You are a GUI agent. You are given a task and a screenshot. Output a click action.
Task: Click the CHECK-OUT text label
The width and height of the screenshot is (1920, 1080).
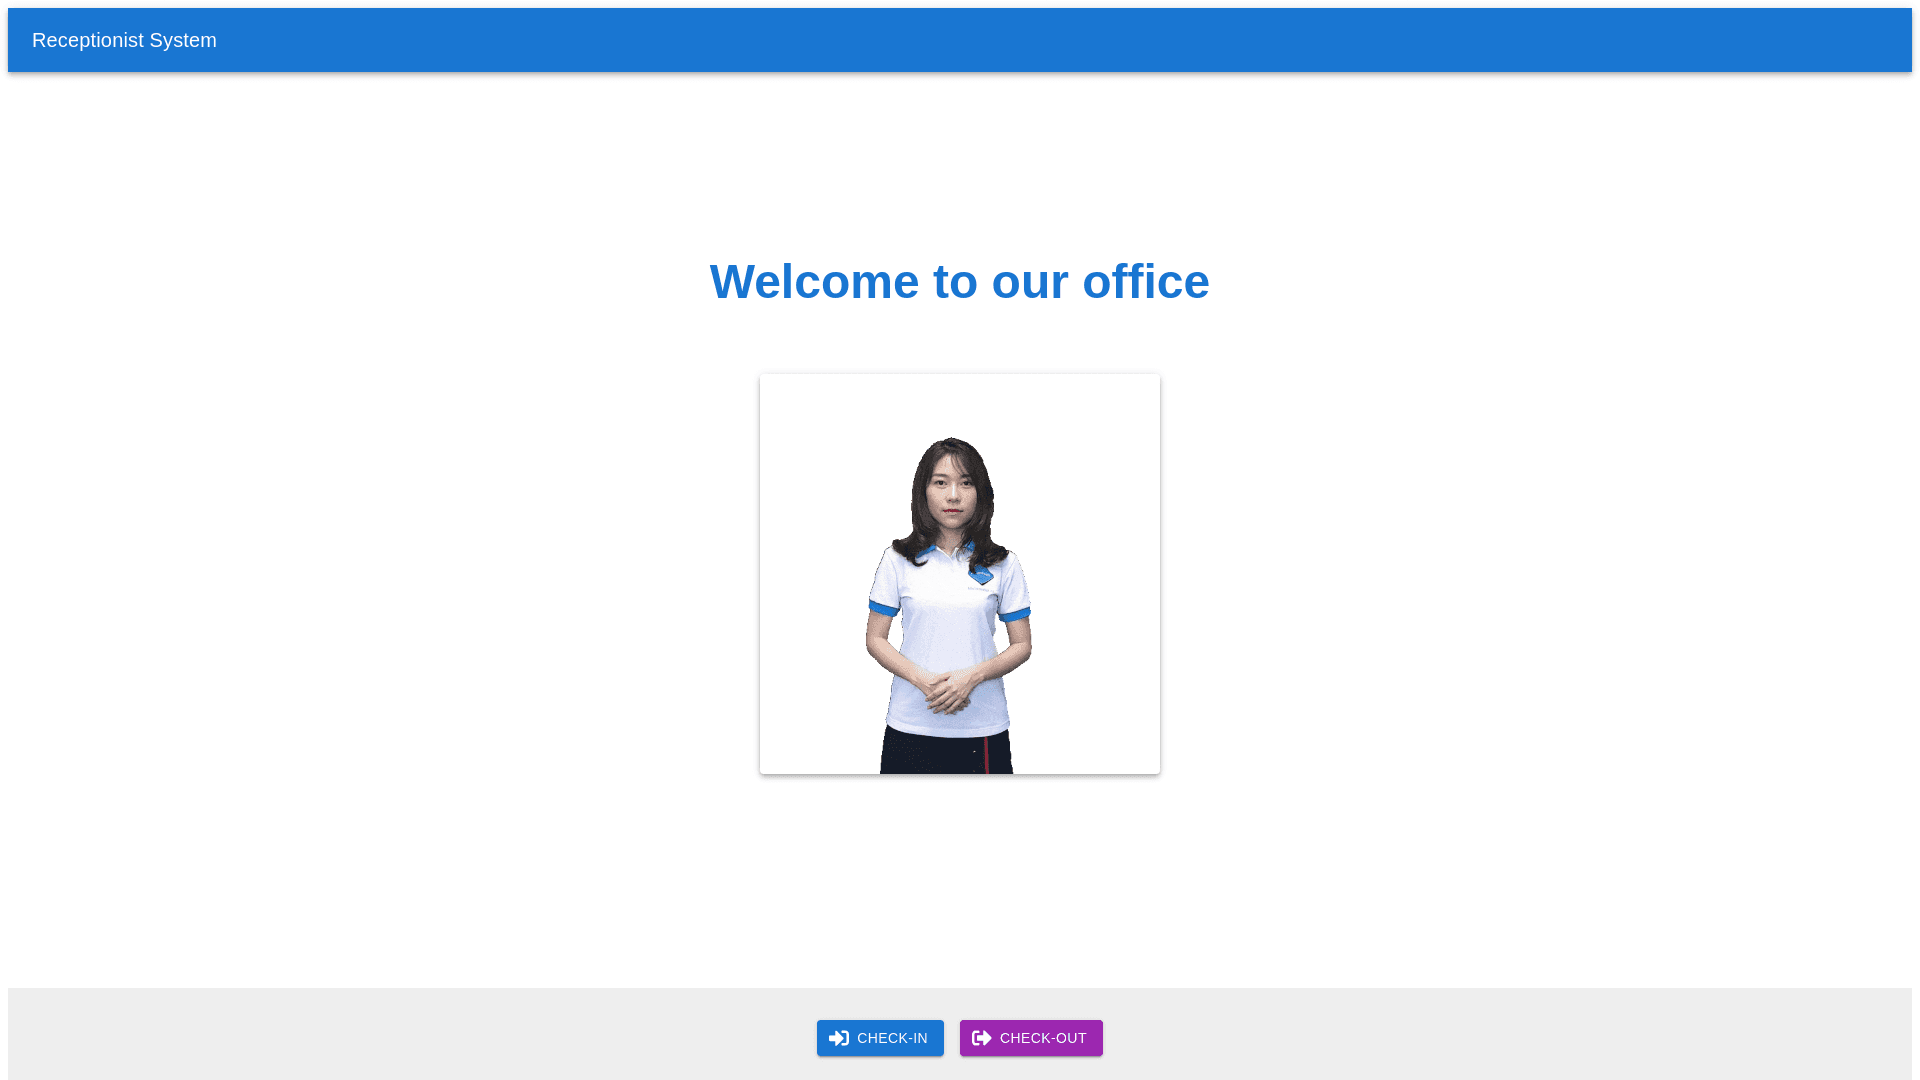click(x=1043, y=1038)
